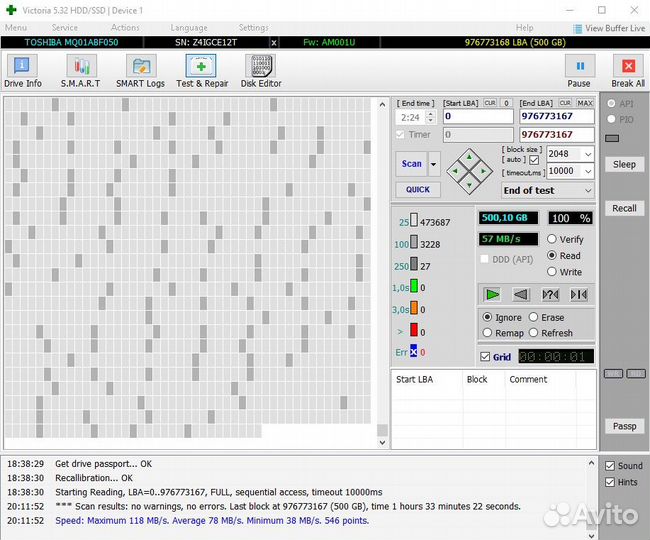Click the Sleep button

[624, 164]
